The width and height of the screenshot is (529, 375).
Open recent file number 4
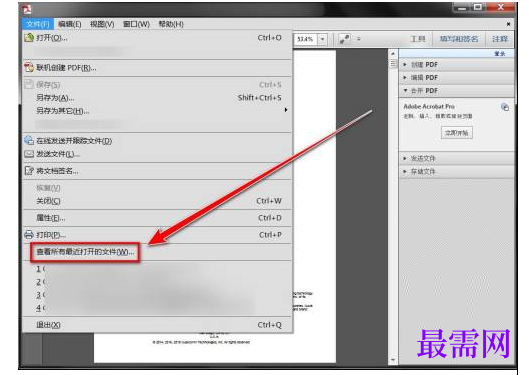point(157,308)
